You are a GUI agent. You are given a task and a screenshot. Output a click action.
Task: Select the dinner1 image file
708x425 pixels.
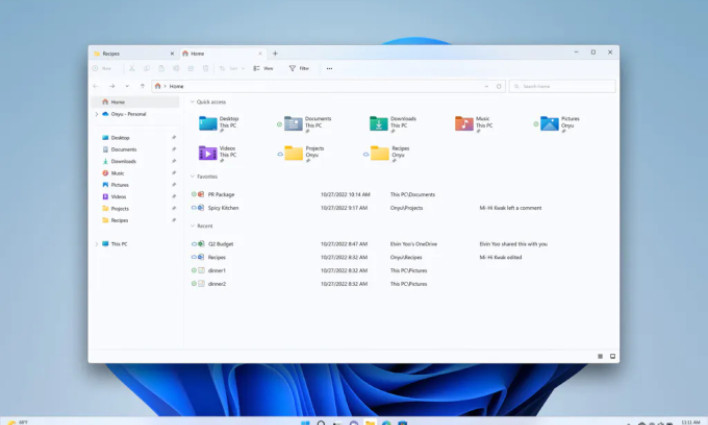(x=217, y=271)
